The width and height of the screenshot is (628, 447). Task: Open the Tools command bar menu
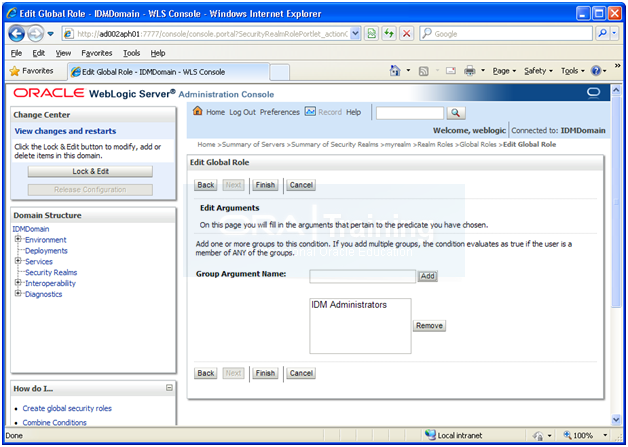coord(573,71)
